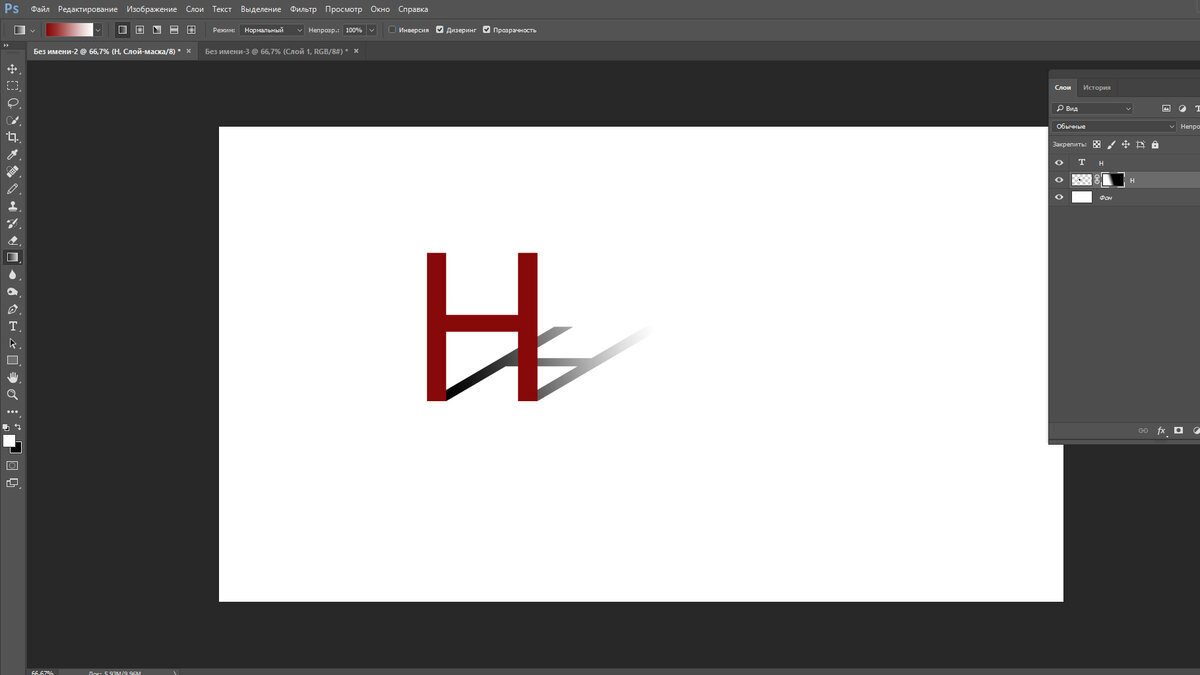Screen dimensions: 1200x675
Task: Select the Zoom tool
Action: (x=13, y=394)
